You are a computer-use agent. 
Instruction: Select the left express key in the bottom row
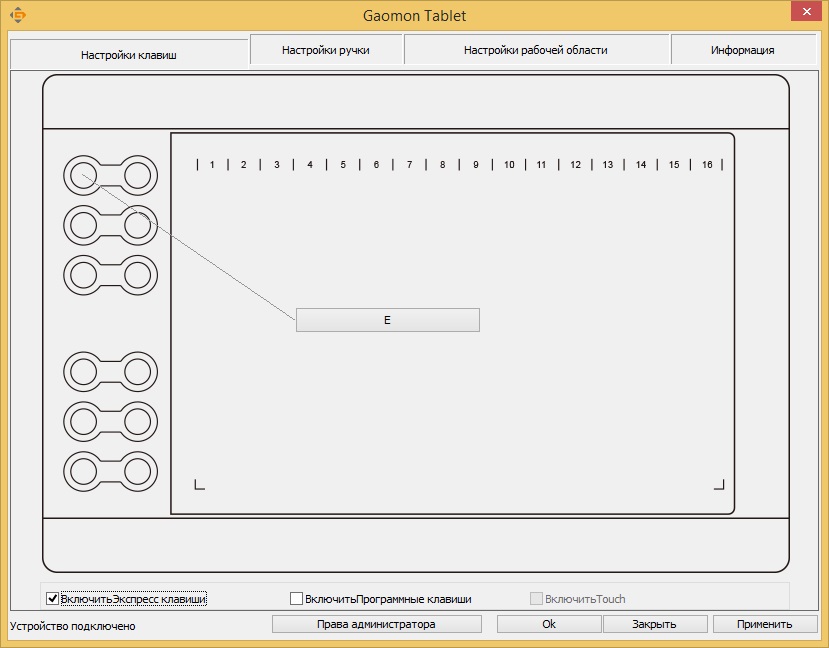click(84, 471)
